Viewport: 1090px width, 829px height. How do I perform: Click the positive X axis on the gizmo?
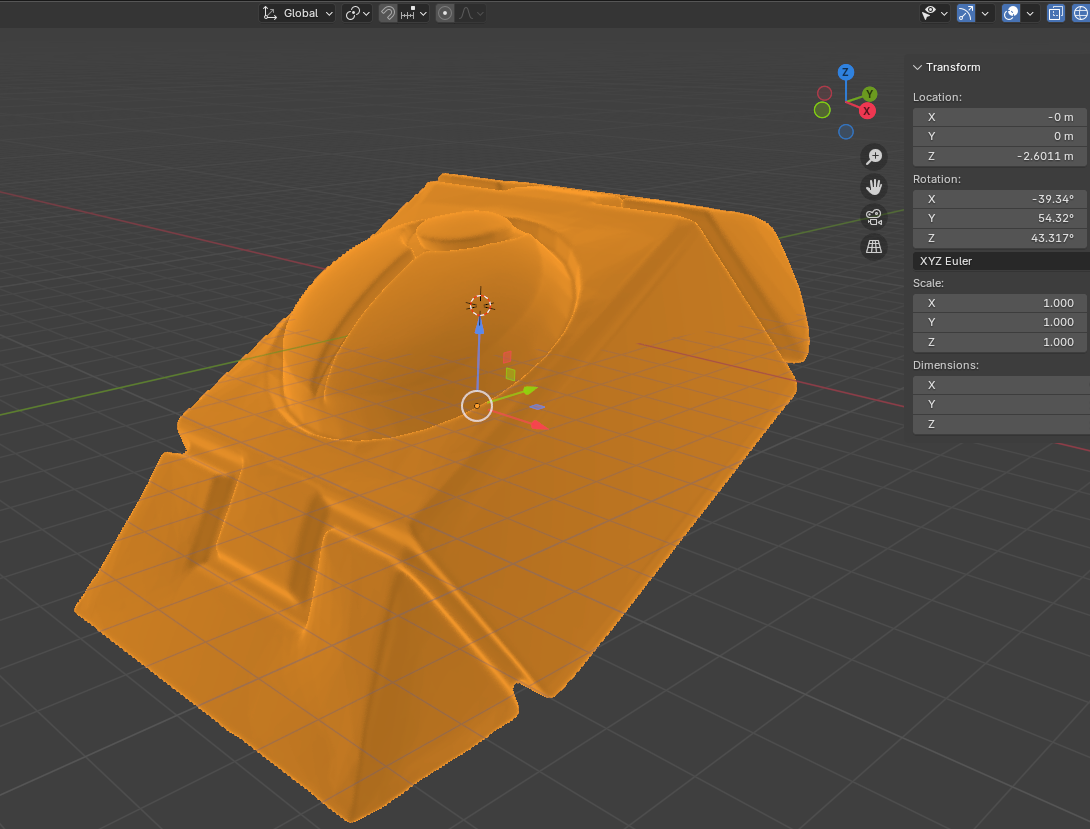coord(867,110)
